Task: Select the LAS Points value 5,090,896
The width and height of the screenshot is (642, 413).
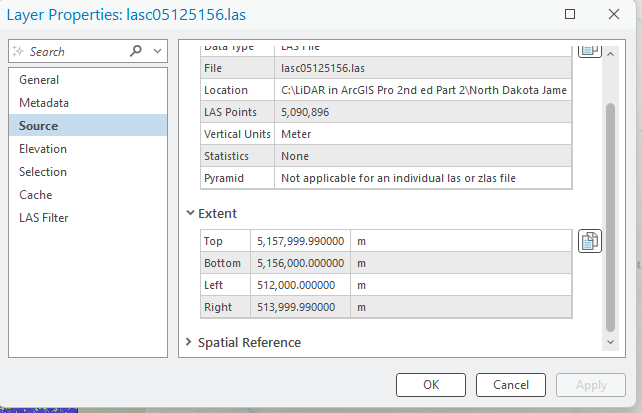Action: (423, 112)
